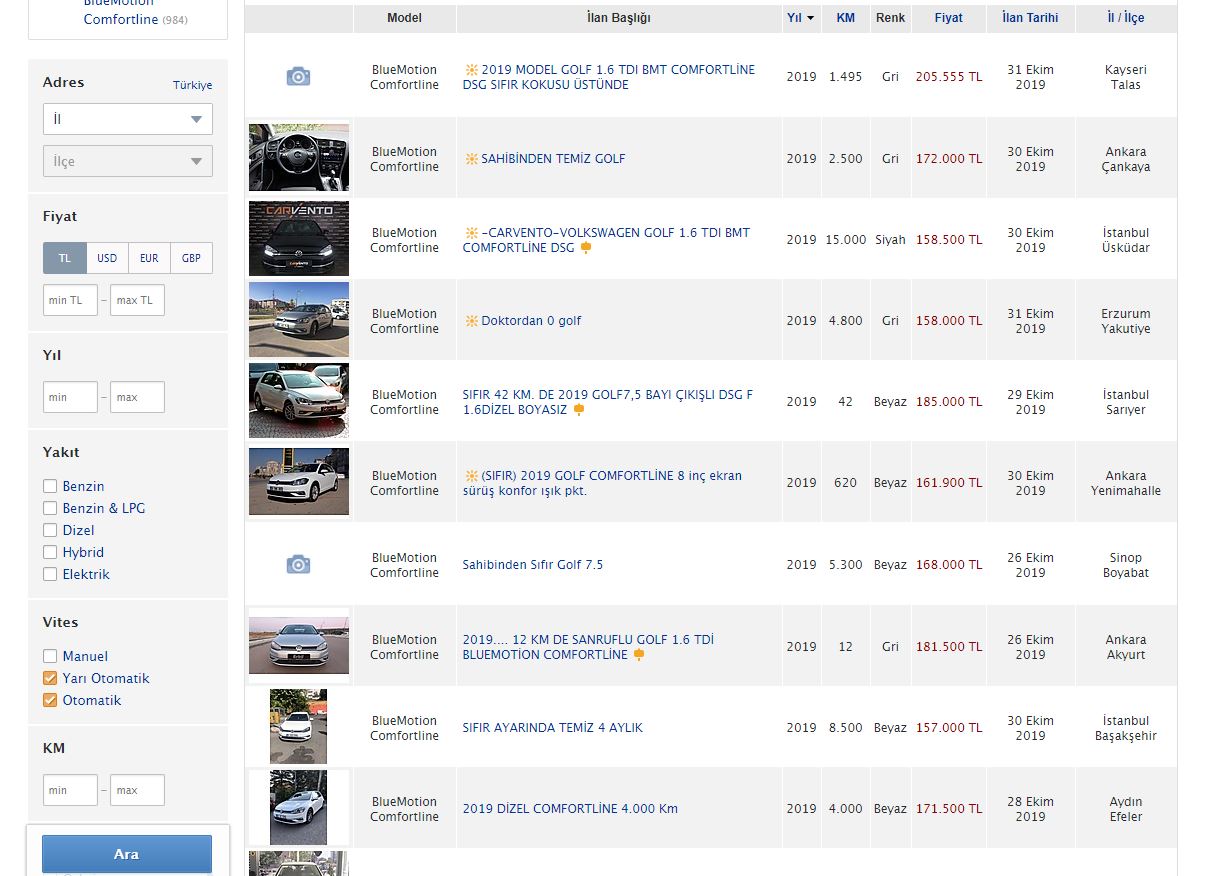Open SIFIR AYARINDA TEMİZ 4 AYLIK listing

[552, 728]
